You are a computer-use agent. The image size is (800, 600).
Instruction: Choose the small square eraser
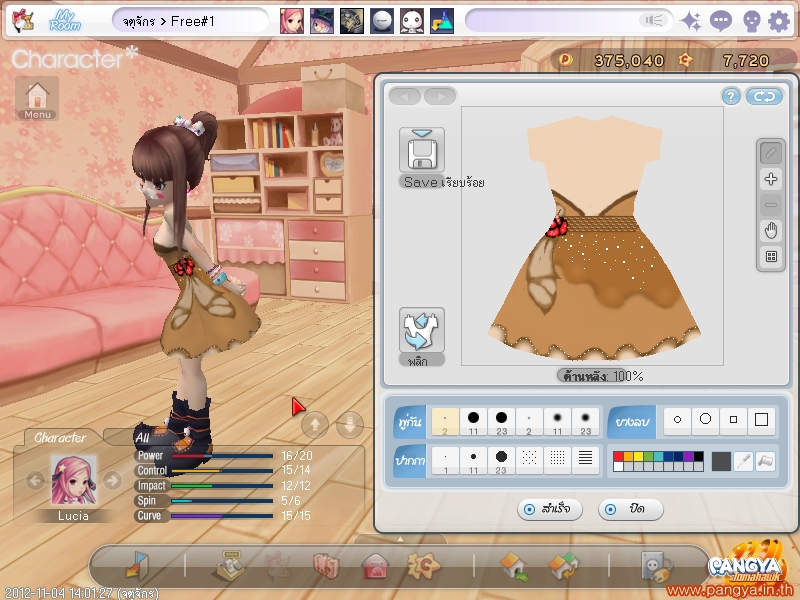733,420
